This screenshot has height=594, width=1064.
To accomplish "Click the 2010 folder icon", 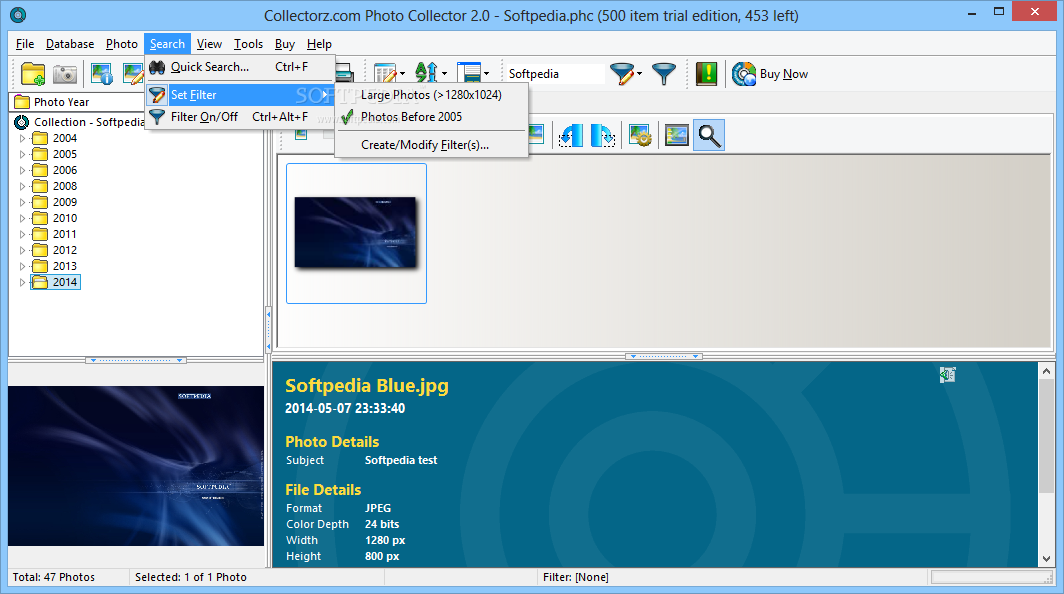I will pyautogui.click(x=41, y=219).
